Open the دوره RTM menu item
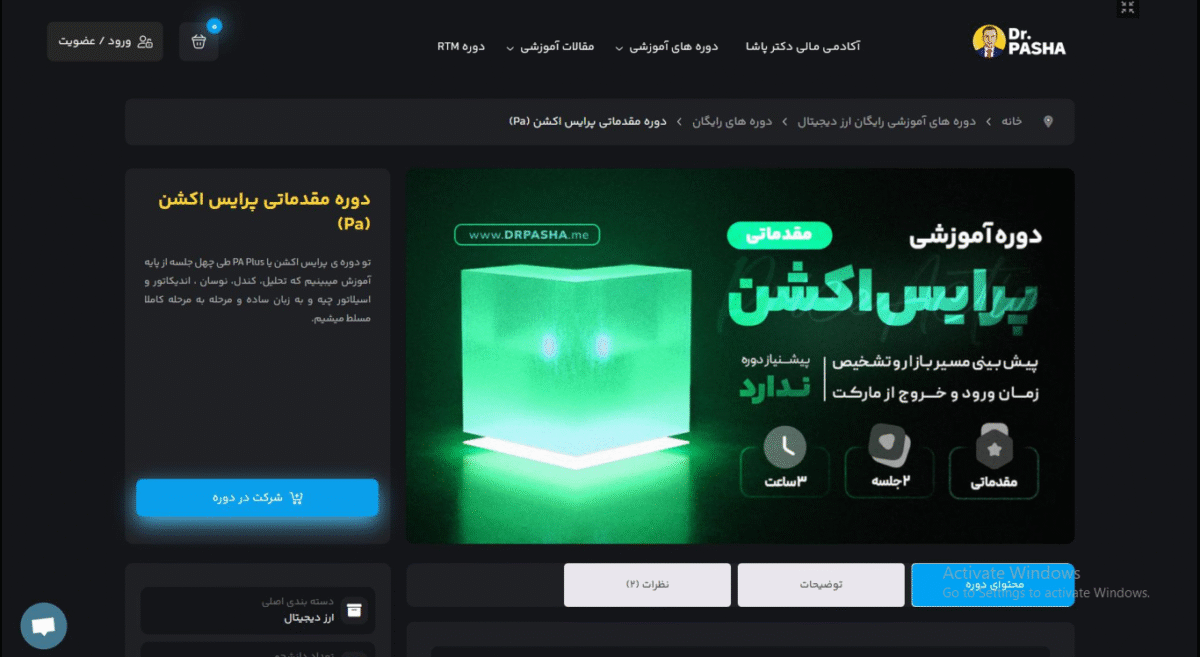1200x657 pixels. click(461, 47)
